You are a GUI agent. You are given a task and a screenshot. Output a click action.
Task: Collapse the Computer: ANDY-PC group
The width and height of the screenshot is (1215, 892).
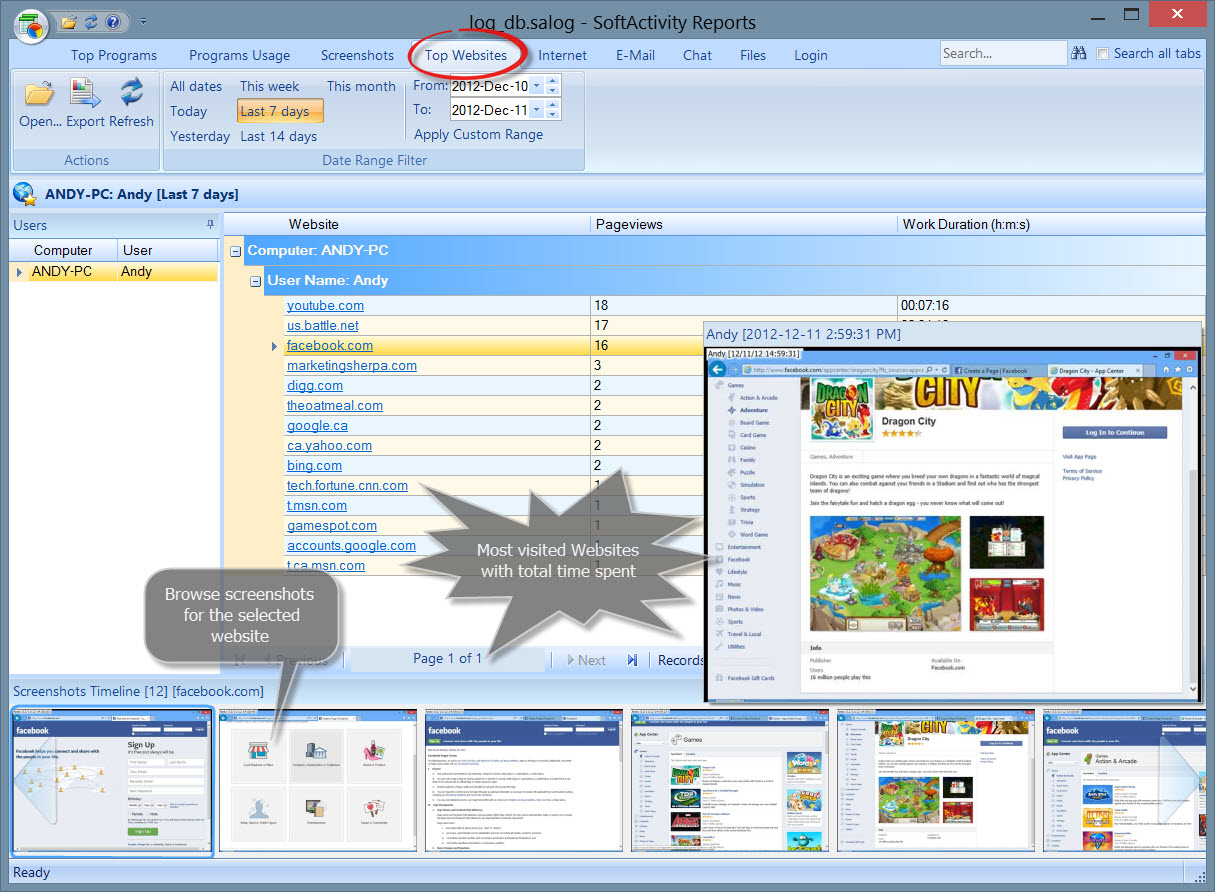pyautogui.click(x=234, y=250)
